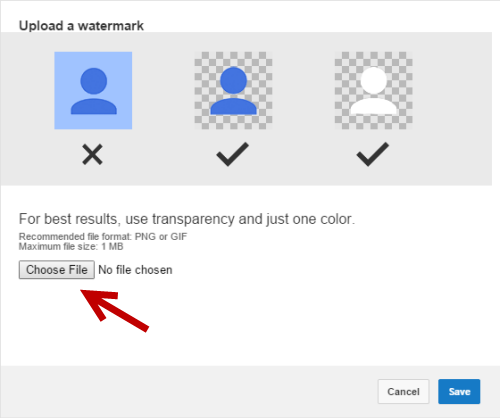Click the Choose File button
500x418 pixels.
point(57,270)
